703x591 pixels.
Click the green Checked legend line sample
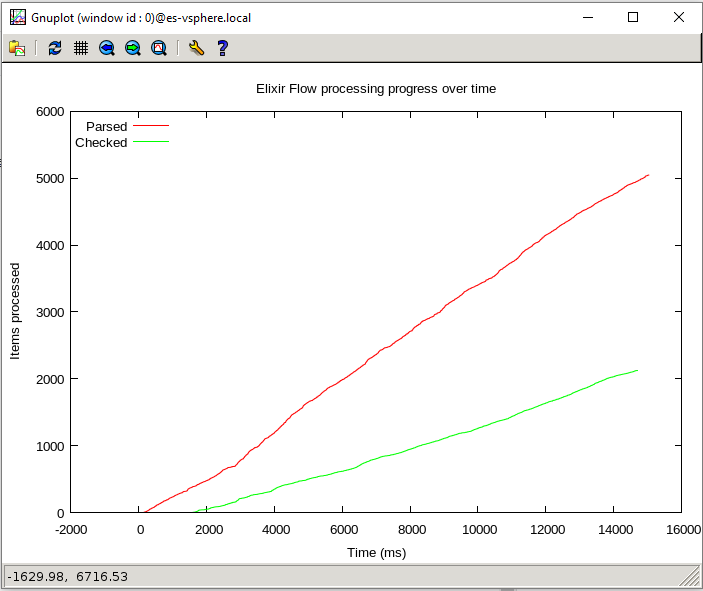click(x=151, y=142)
